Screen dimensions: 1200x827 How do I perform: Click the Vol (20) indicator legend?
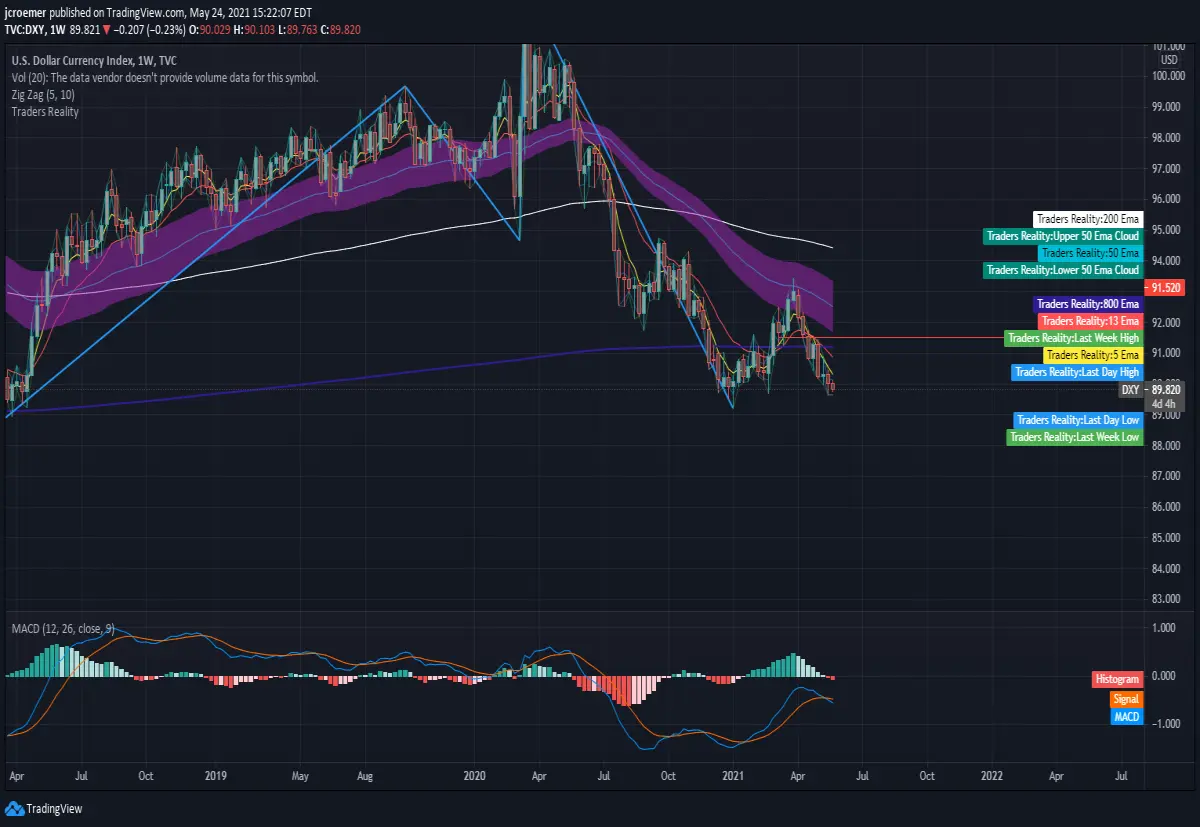click(x=165, y=77)
